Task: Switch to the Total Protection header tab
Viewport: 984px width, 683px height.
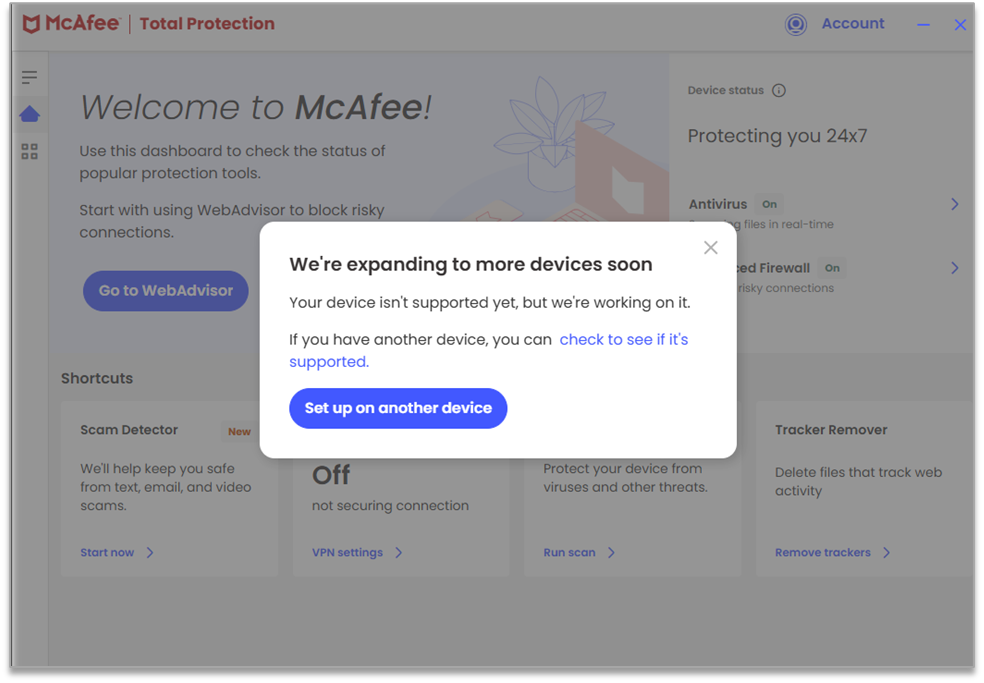Action: tap(206, 23)
